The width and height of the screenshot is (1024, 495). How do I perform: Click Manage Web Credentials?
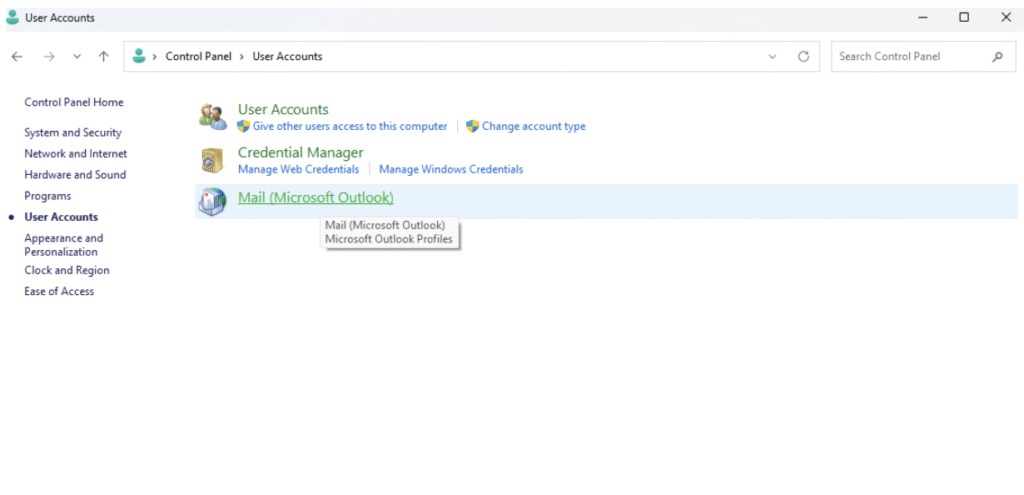pos(298,169)
